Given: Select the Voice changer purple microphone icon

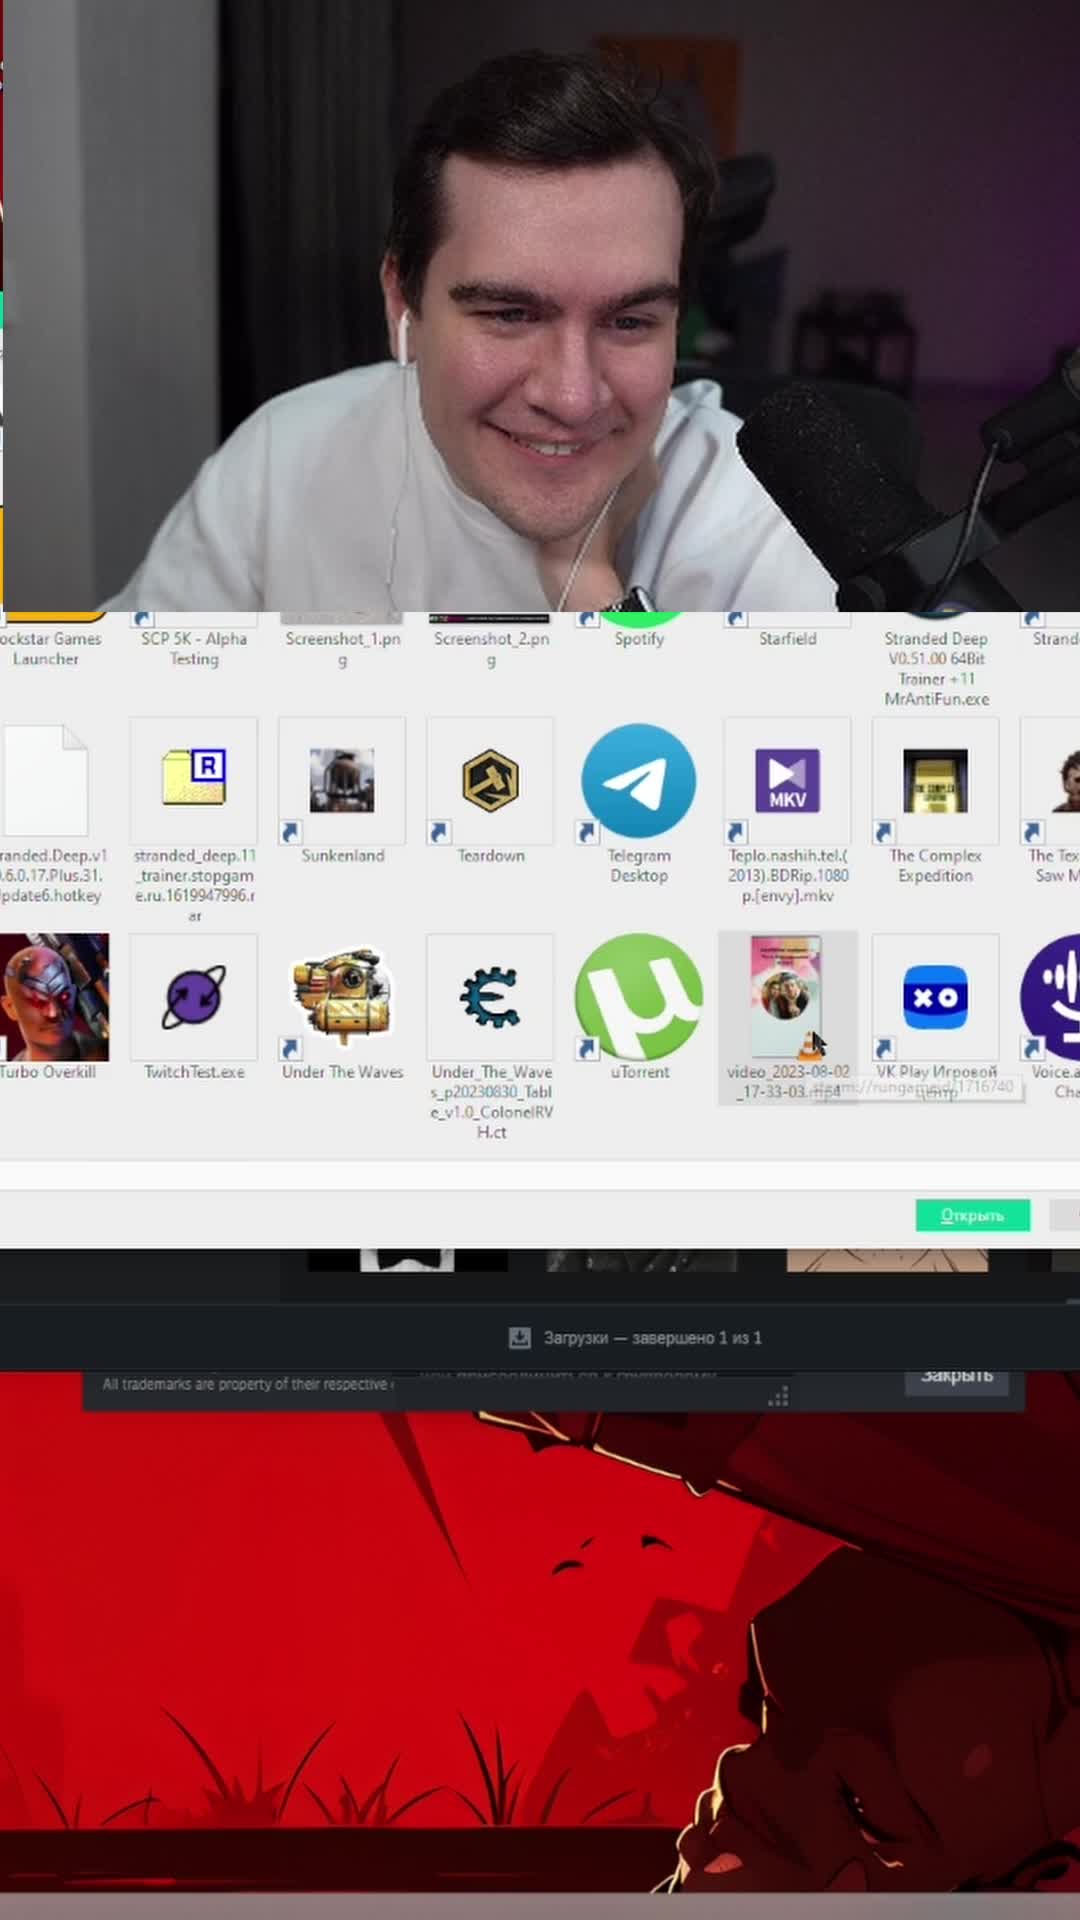Looking at the screenshot, I should pyautogui.click(x=1051, y=997).
